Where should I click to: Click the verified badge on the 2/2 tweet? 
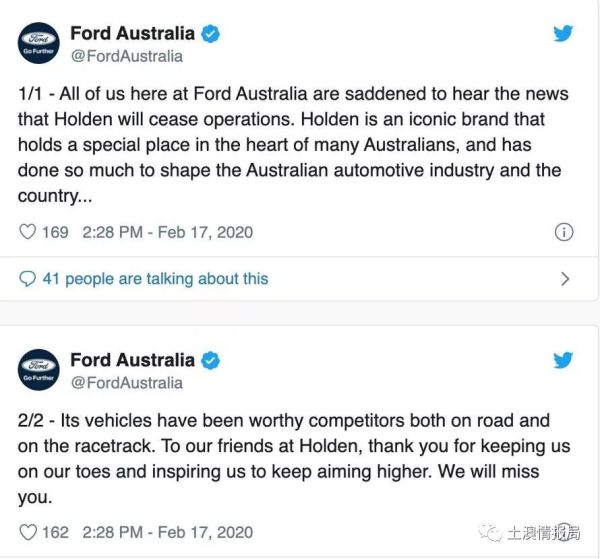(210, 360)
